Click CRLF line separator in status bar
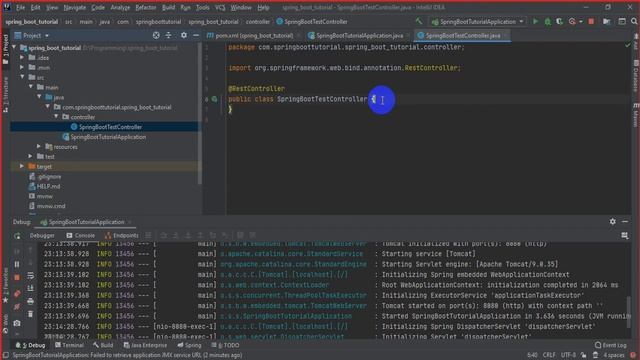 point(549,355)
